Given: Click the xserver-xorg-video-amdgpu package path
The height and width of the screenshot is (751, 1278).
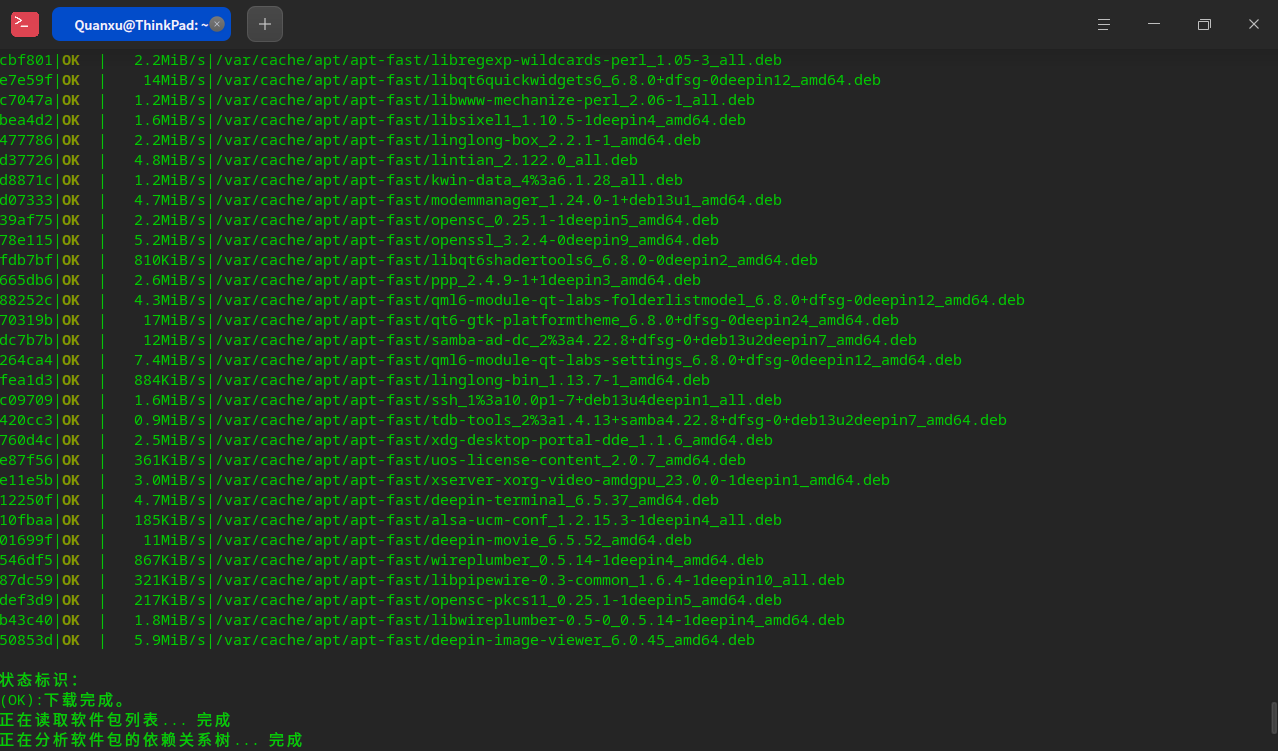Looking at the screenshot, I should [553, 480].
